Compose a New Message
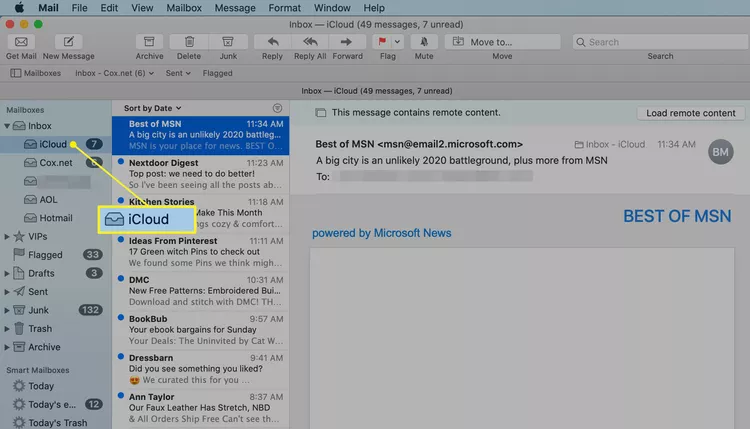The height and width of the screenshot is (429, 750). [x=68, y=42]
